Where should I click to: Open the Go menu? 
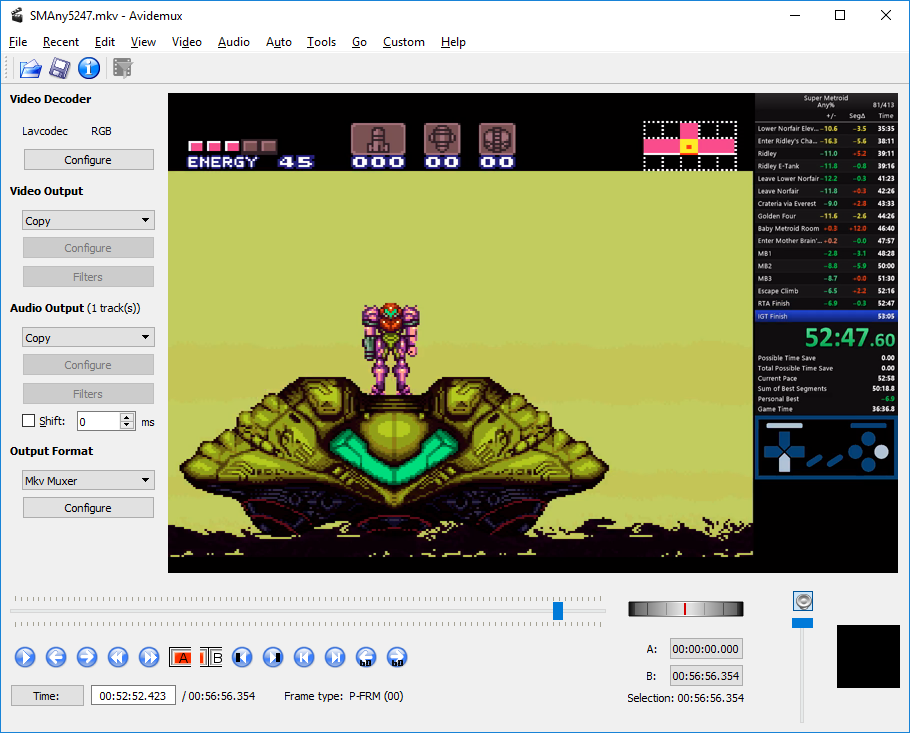(359, 42)
